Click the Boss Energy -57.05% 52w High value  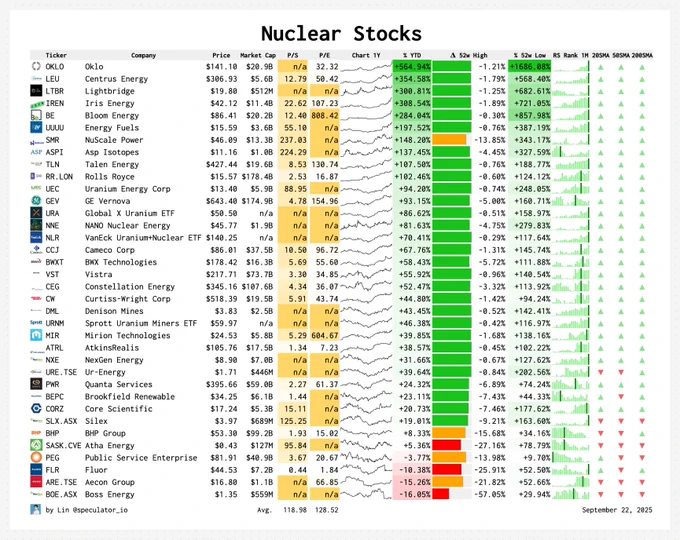point(490,494)
